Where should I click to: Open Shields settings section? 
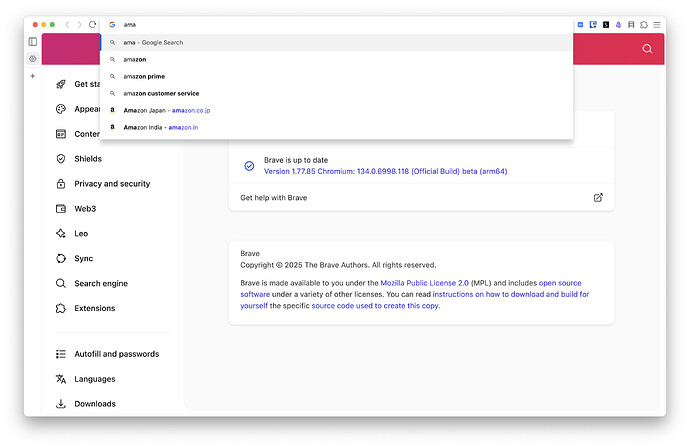point(88,159)
